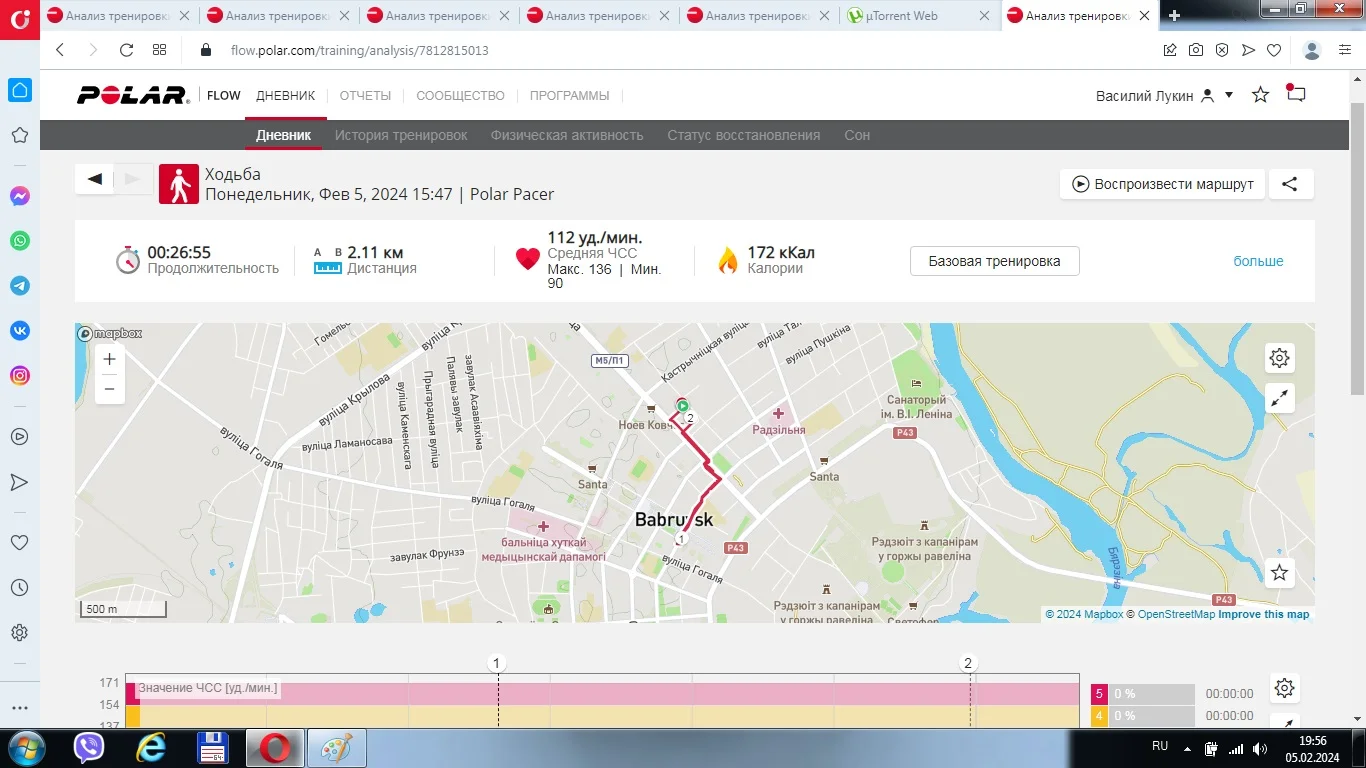Expand the map to fullscreen
The width and height of the screenshot is (1366, 768).
pos(1279,398)
